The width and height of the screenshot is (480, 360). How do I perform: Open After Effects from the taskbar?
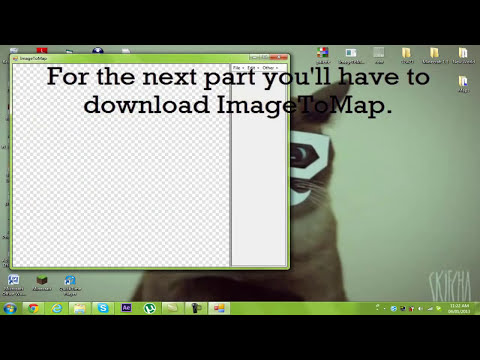(126, 308)
